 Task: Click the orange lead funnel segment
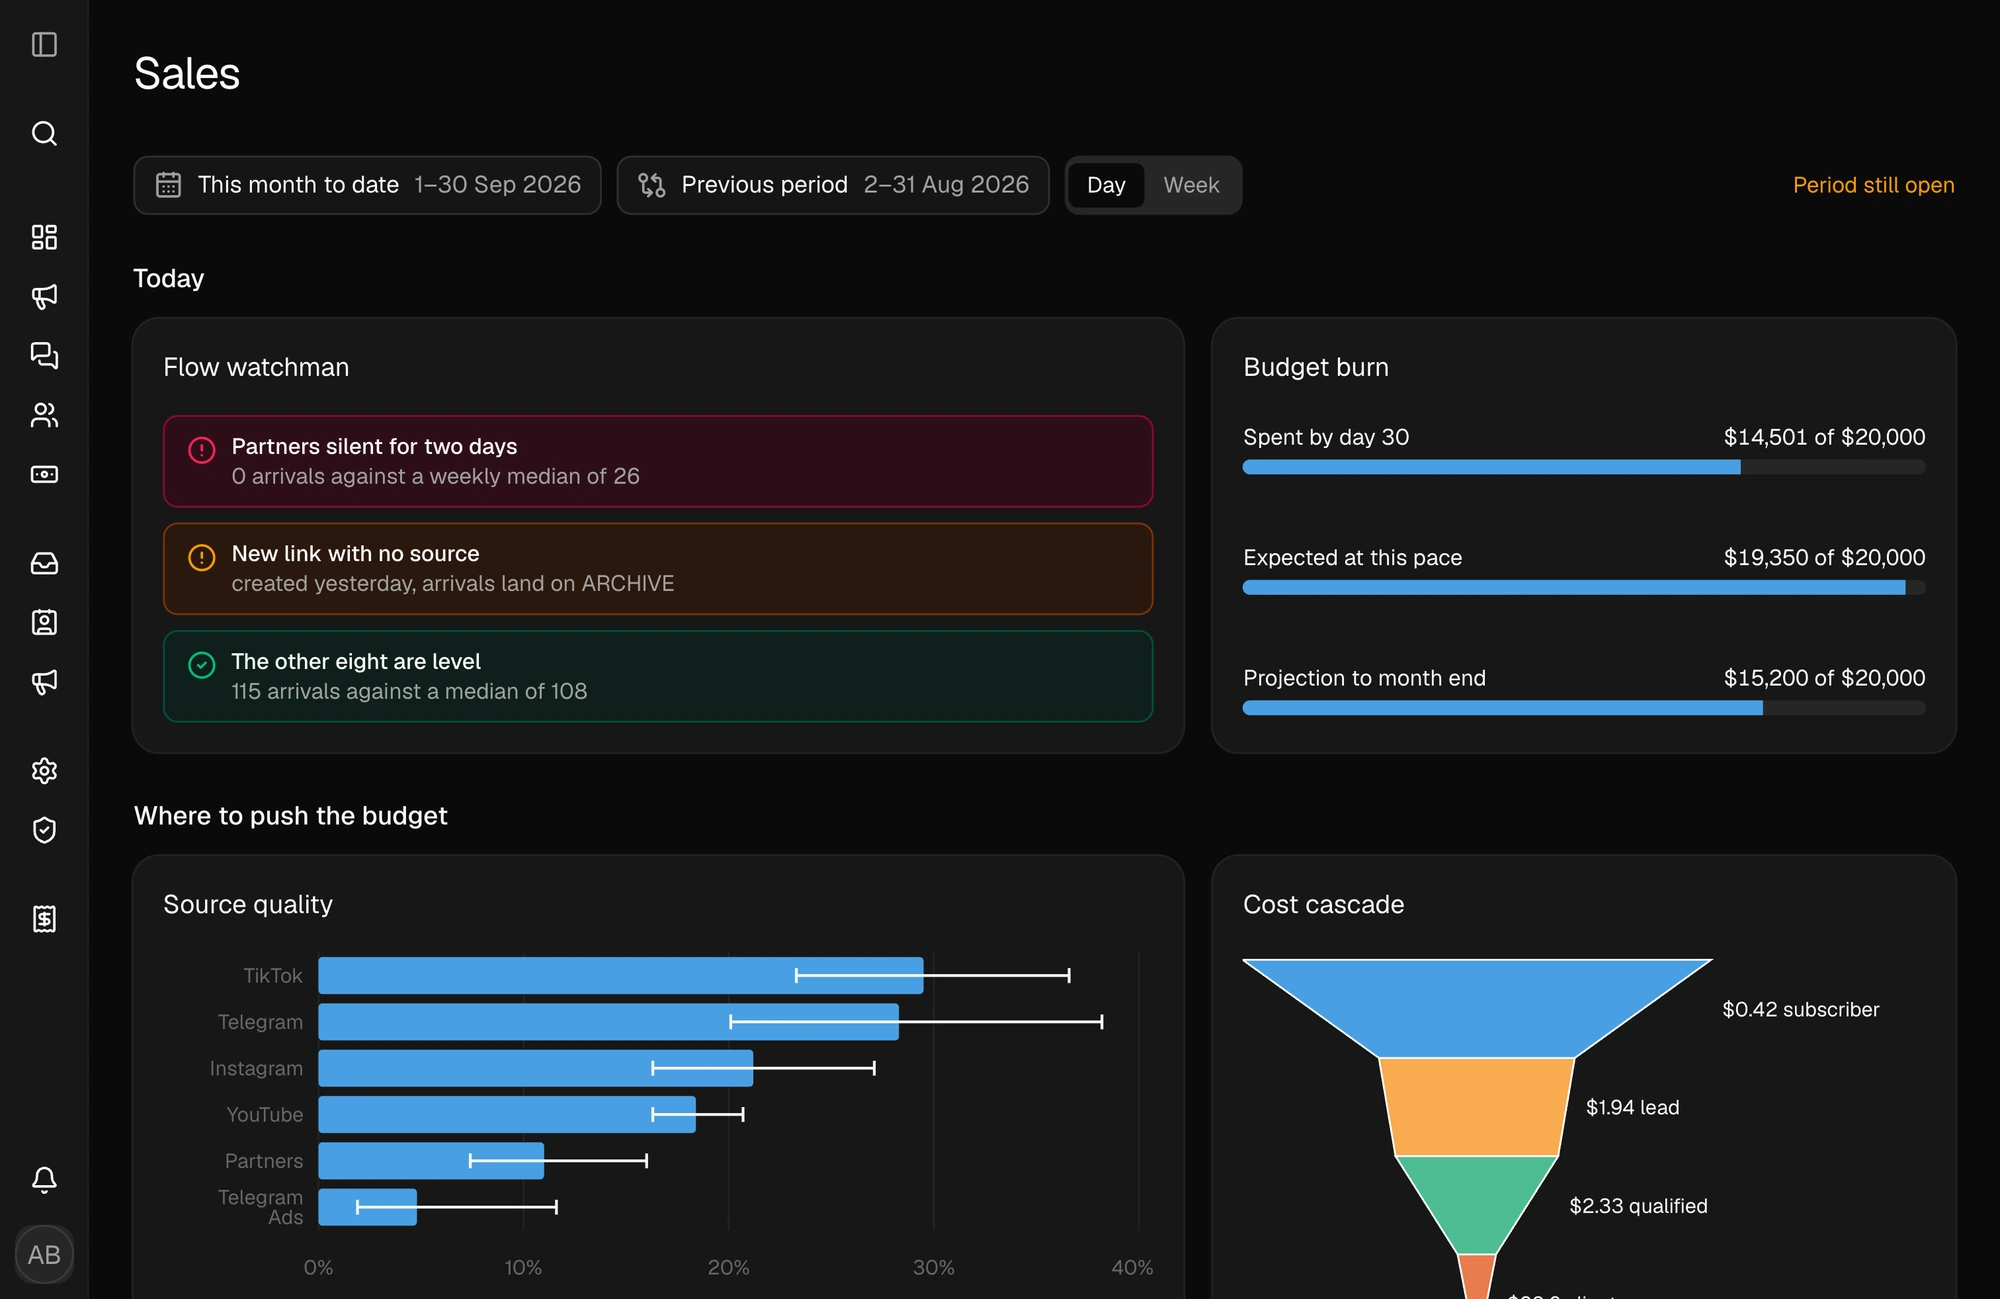coord(1477,1107)
